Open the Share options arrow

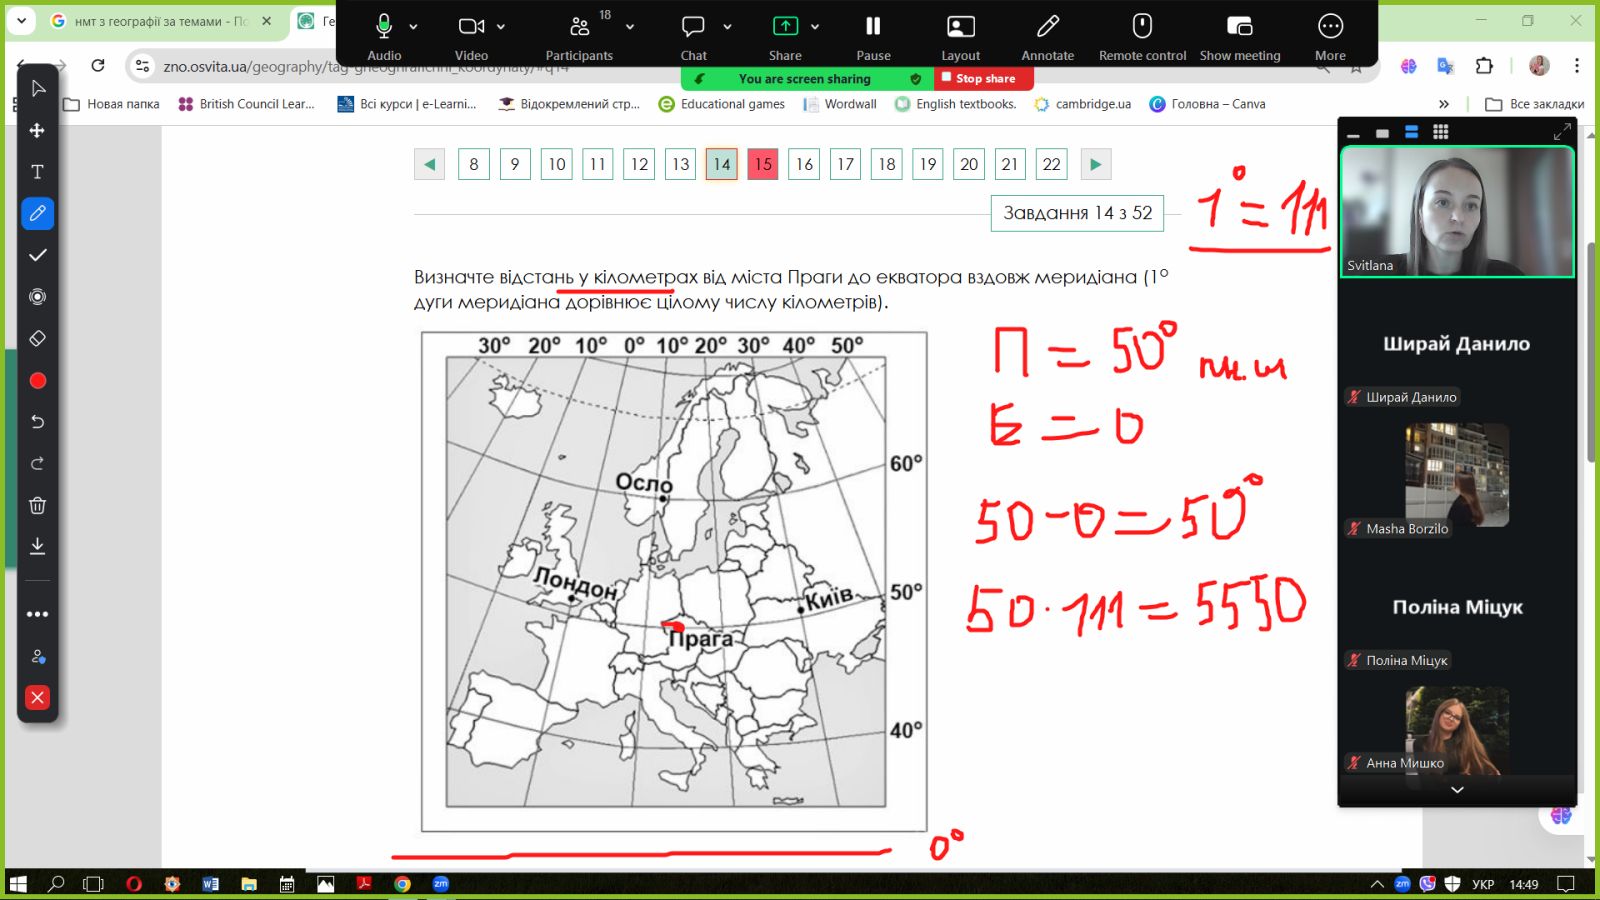coord(815,27)
